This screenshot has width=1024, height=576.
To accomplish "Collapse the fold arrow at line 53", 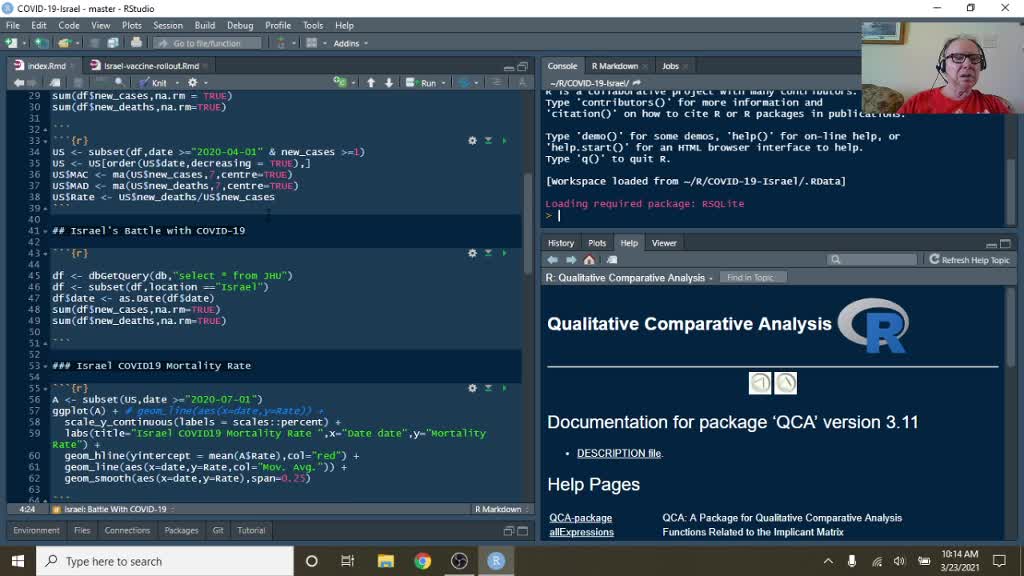I will coord(45,366).
